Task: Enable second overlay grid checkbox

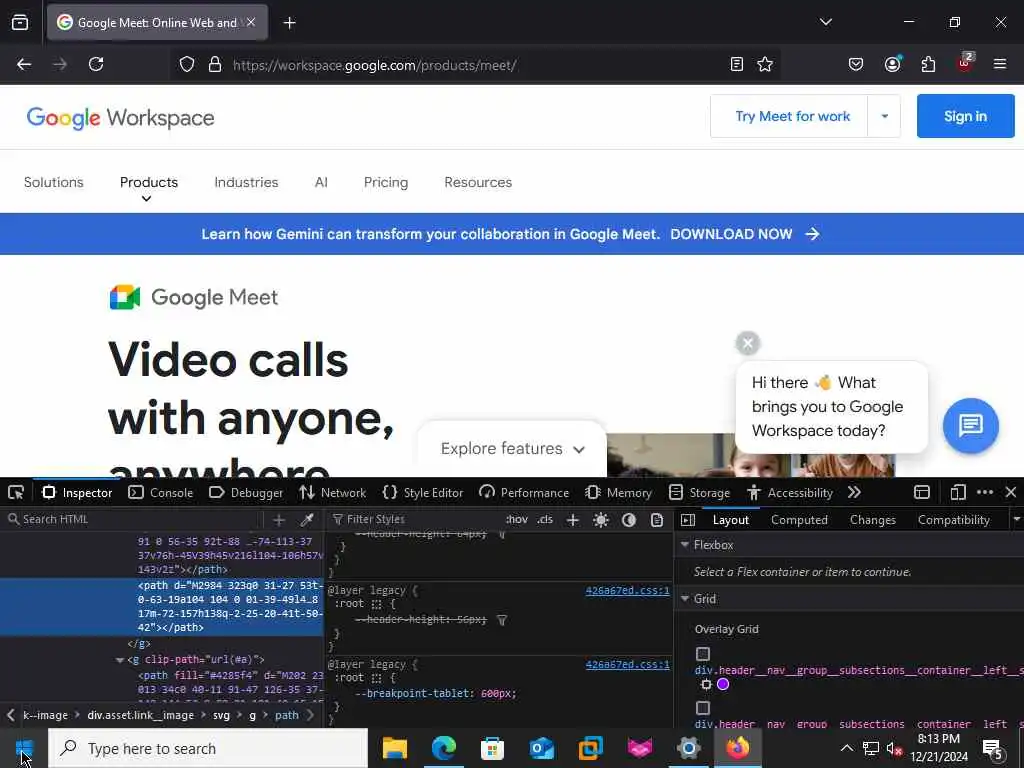Action: coord(703,708)
